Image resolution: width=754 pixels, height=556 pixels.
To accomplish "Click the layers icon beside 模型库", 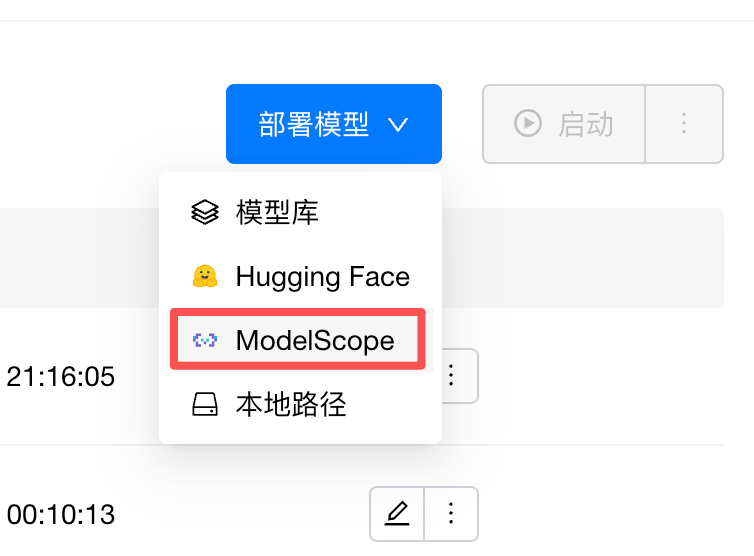I will 205,212.
